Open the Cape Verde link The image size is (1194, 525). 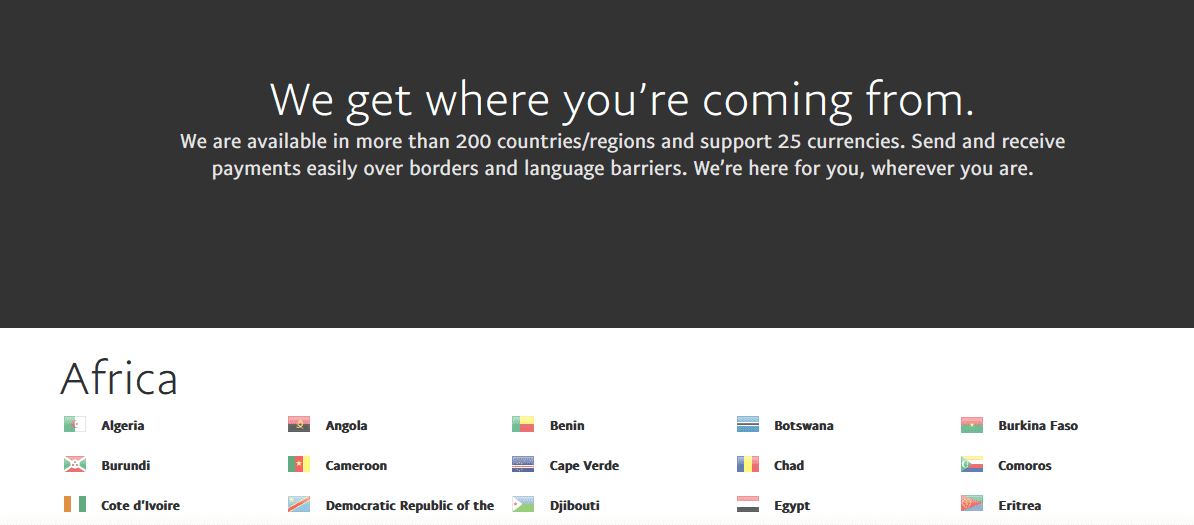point(584,466)
